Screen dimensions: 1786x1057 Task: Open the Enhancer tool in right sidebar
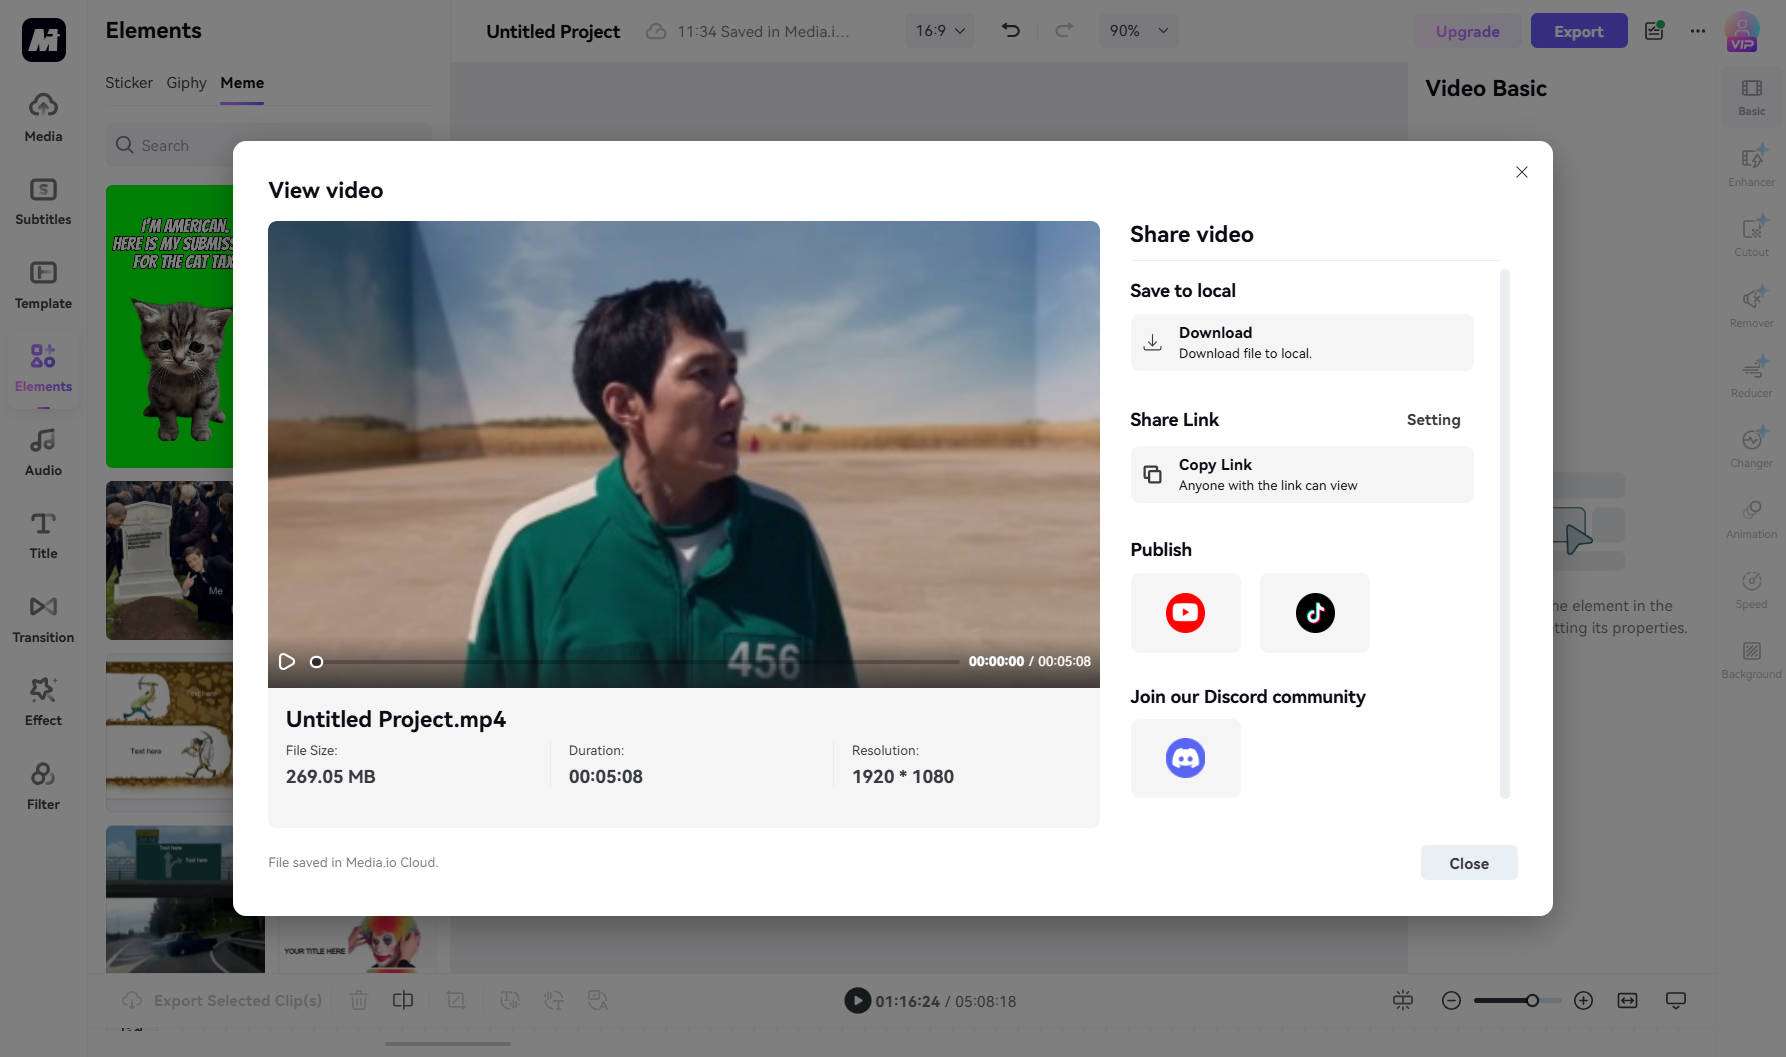[1751, 166]
